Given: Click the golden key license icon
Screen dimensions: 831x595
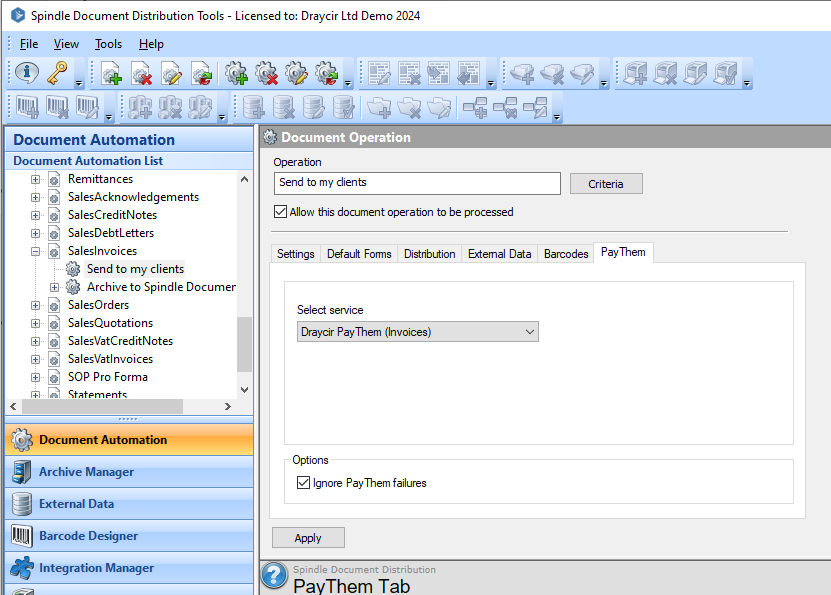Looking at the screenshot, I should point(57,73).
